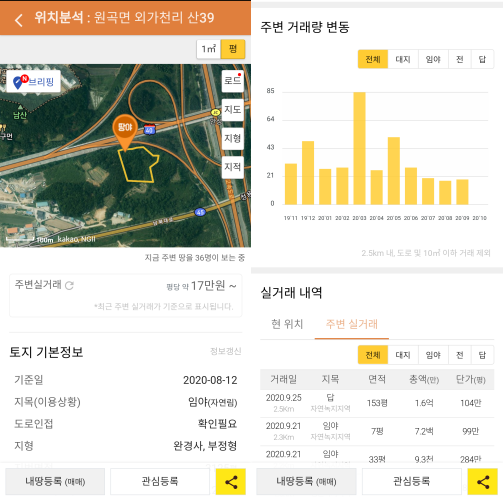Select 임야 filter in 실거래 내역
Viewport: 503px width, 500px height.
(x=433, y=355)
